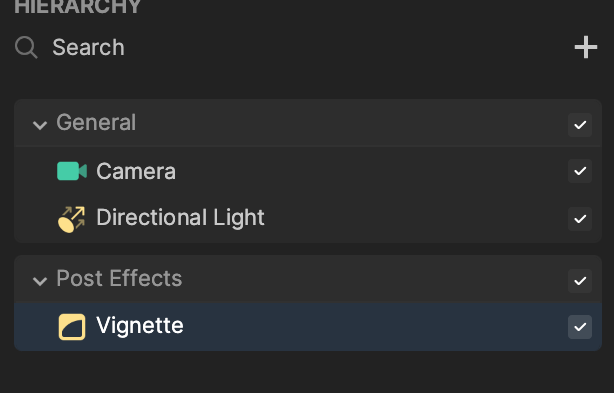Click the General group header label
The height and width of the screenshot is (393, 614).
[96, 123]
